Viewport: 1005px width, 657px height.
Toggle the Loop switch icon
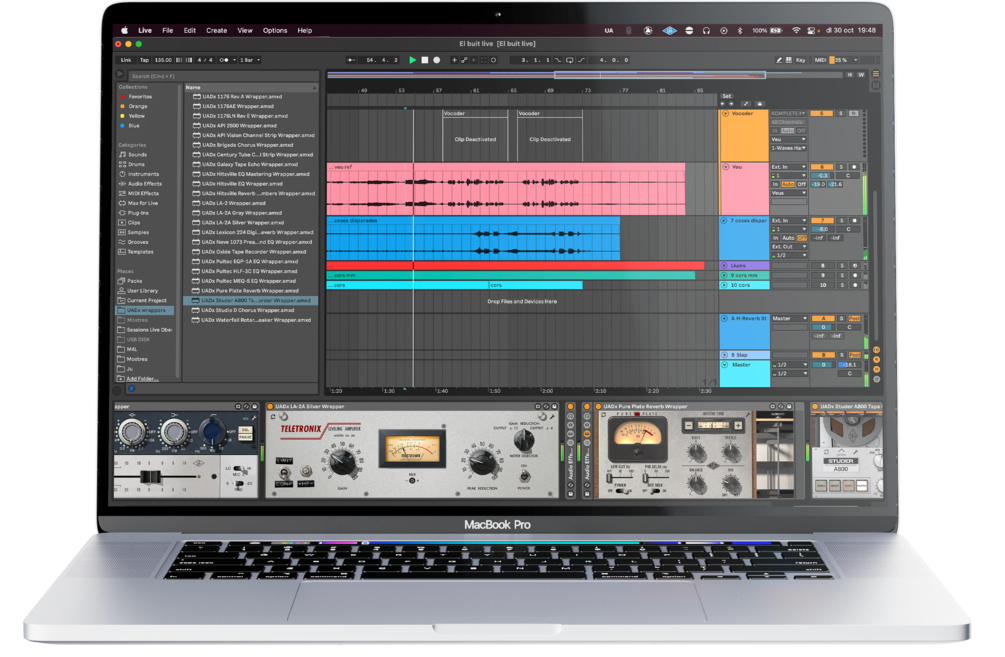[x=569, y=60]
